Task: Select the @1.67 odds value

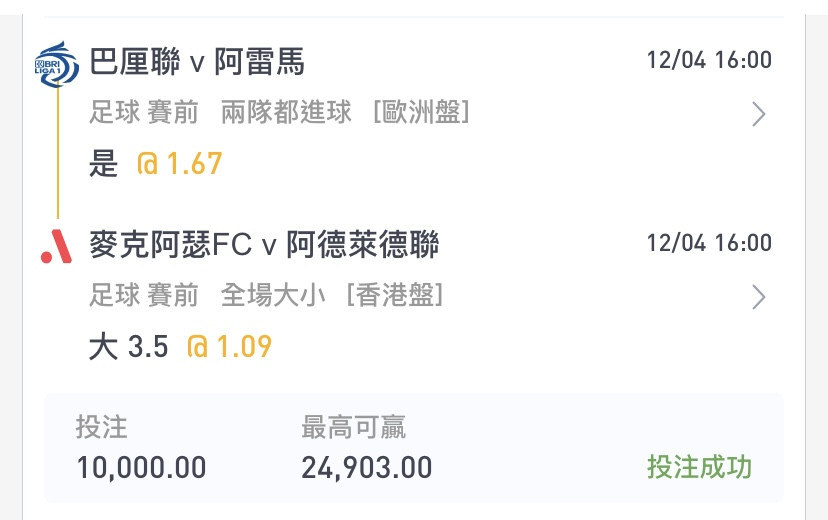Action: coord(179,163)
